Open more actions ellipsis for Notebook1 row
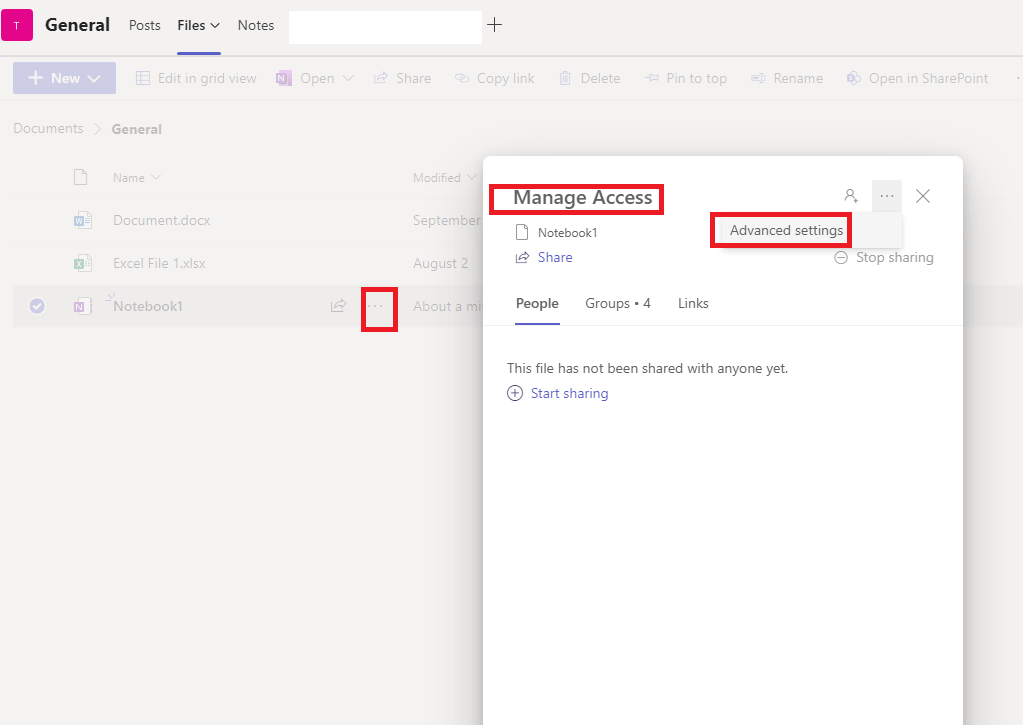Image resolution: width=1023 pixels, height=725 pixels. tap(376, 306)
